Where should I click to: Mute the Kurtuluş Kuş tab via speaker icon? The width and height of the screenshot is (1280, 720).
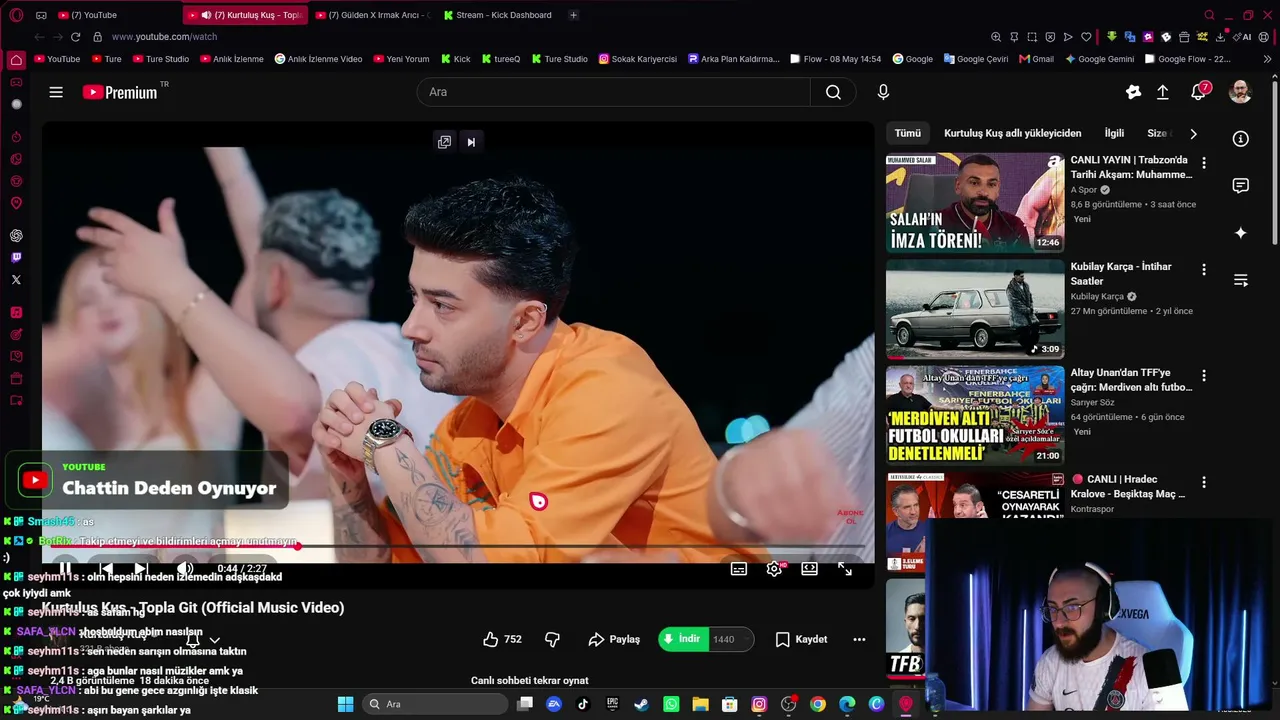coord(206,15)
